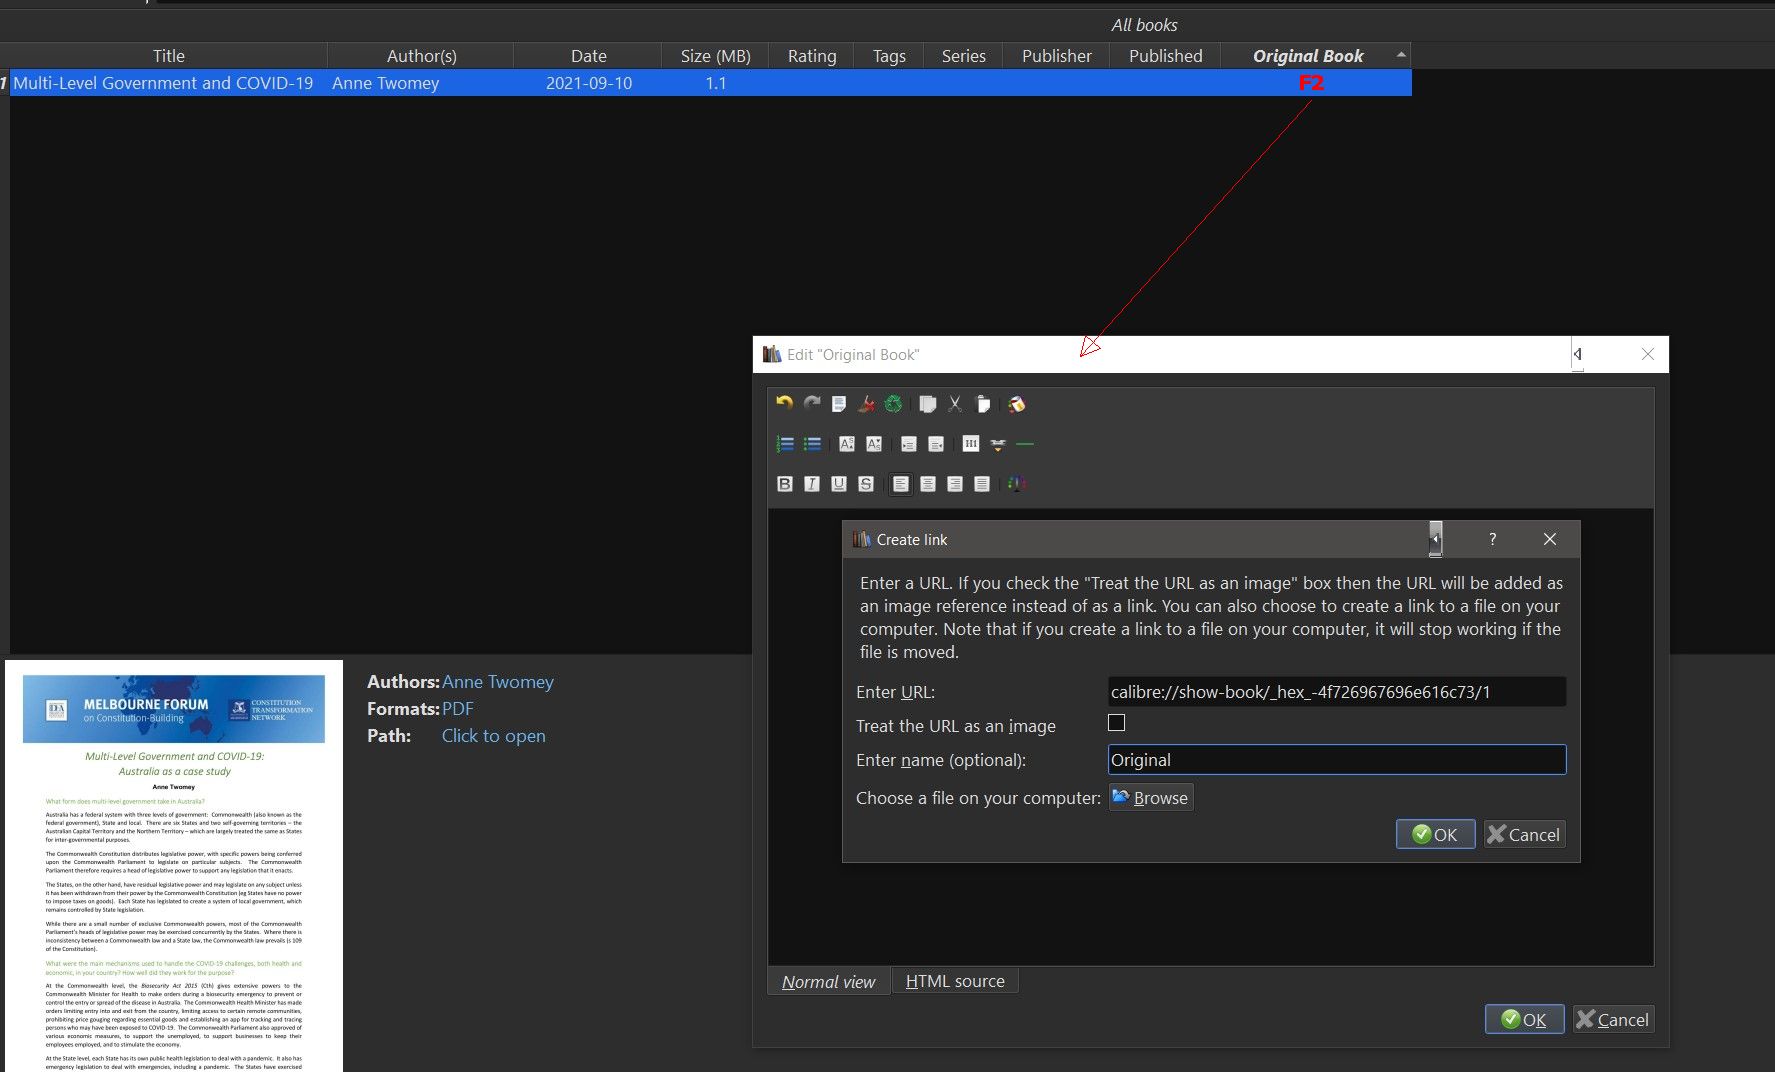This screenshot has height=1072, width=1775.
Task: Toggle strikethrough formatting
Action: 866,484
